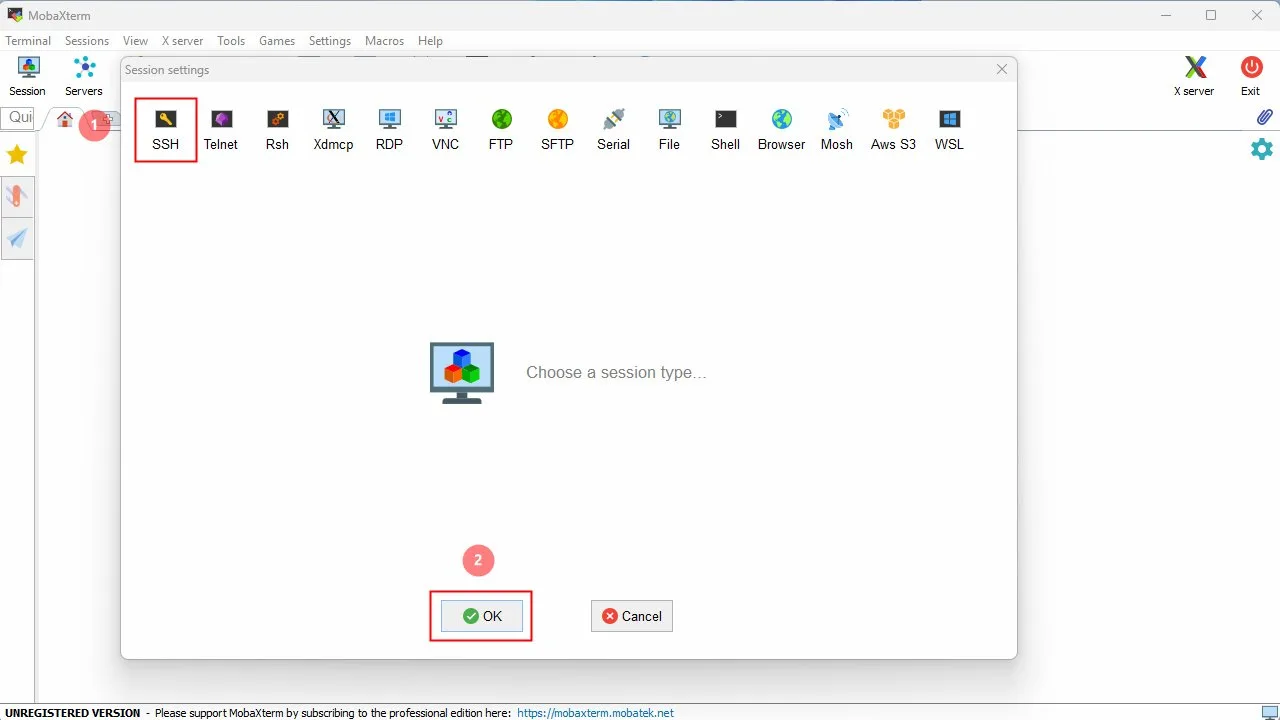Open the Macros menu
Viewport: 1280px width, 720px height.
coord(385,41)
